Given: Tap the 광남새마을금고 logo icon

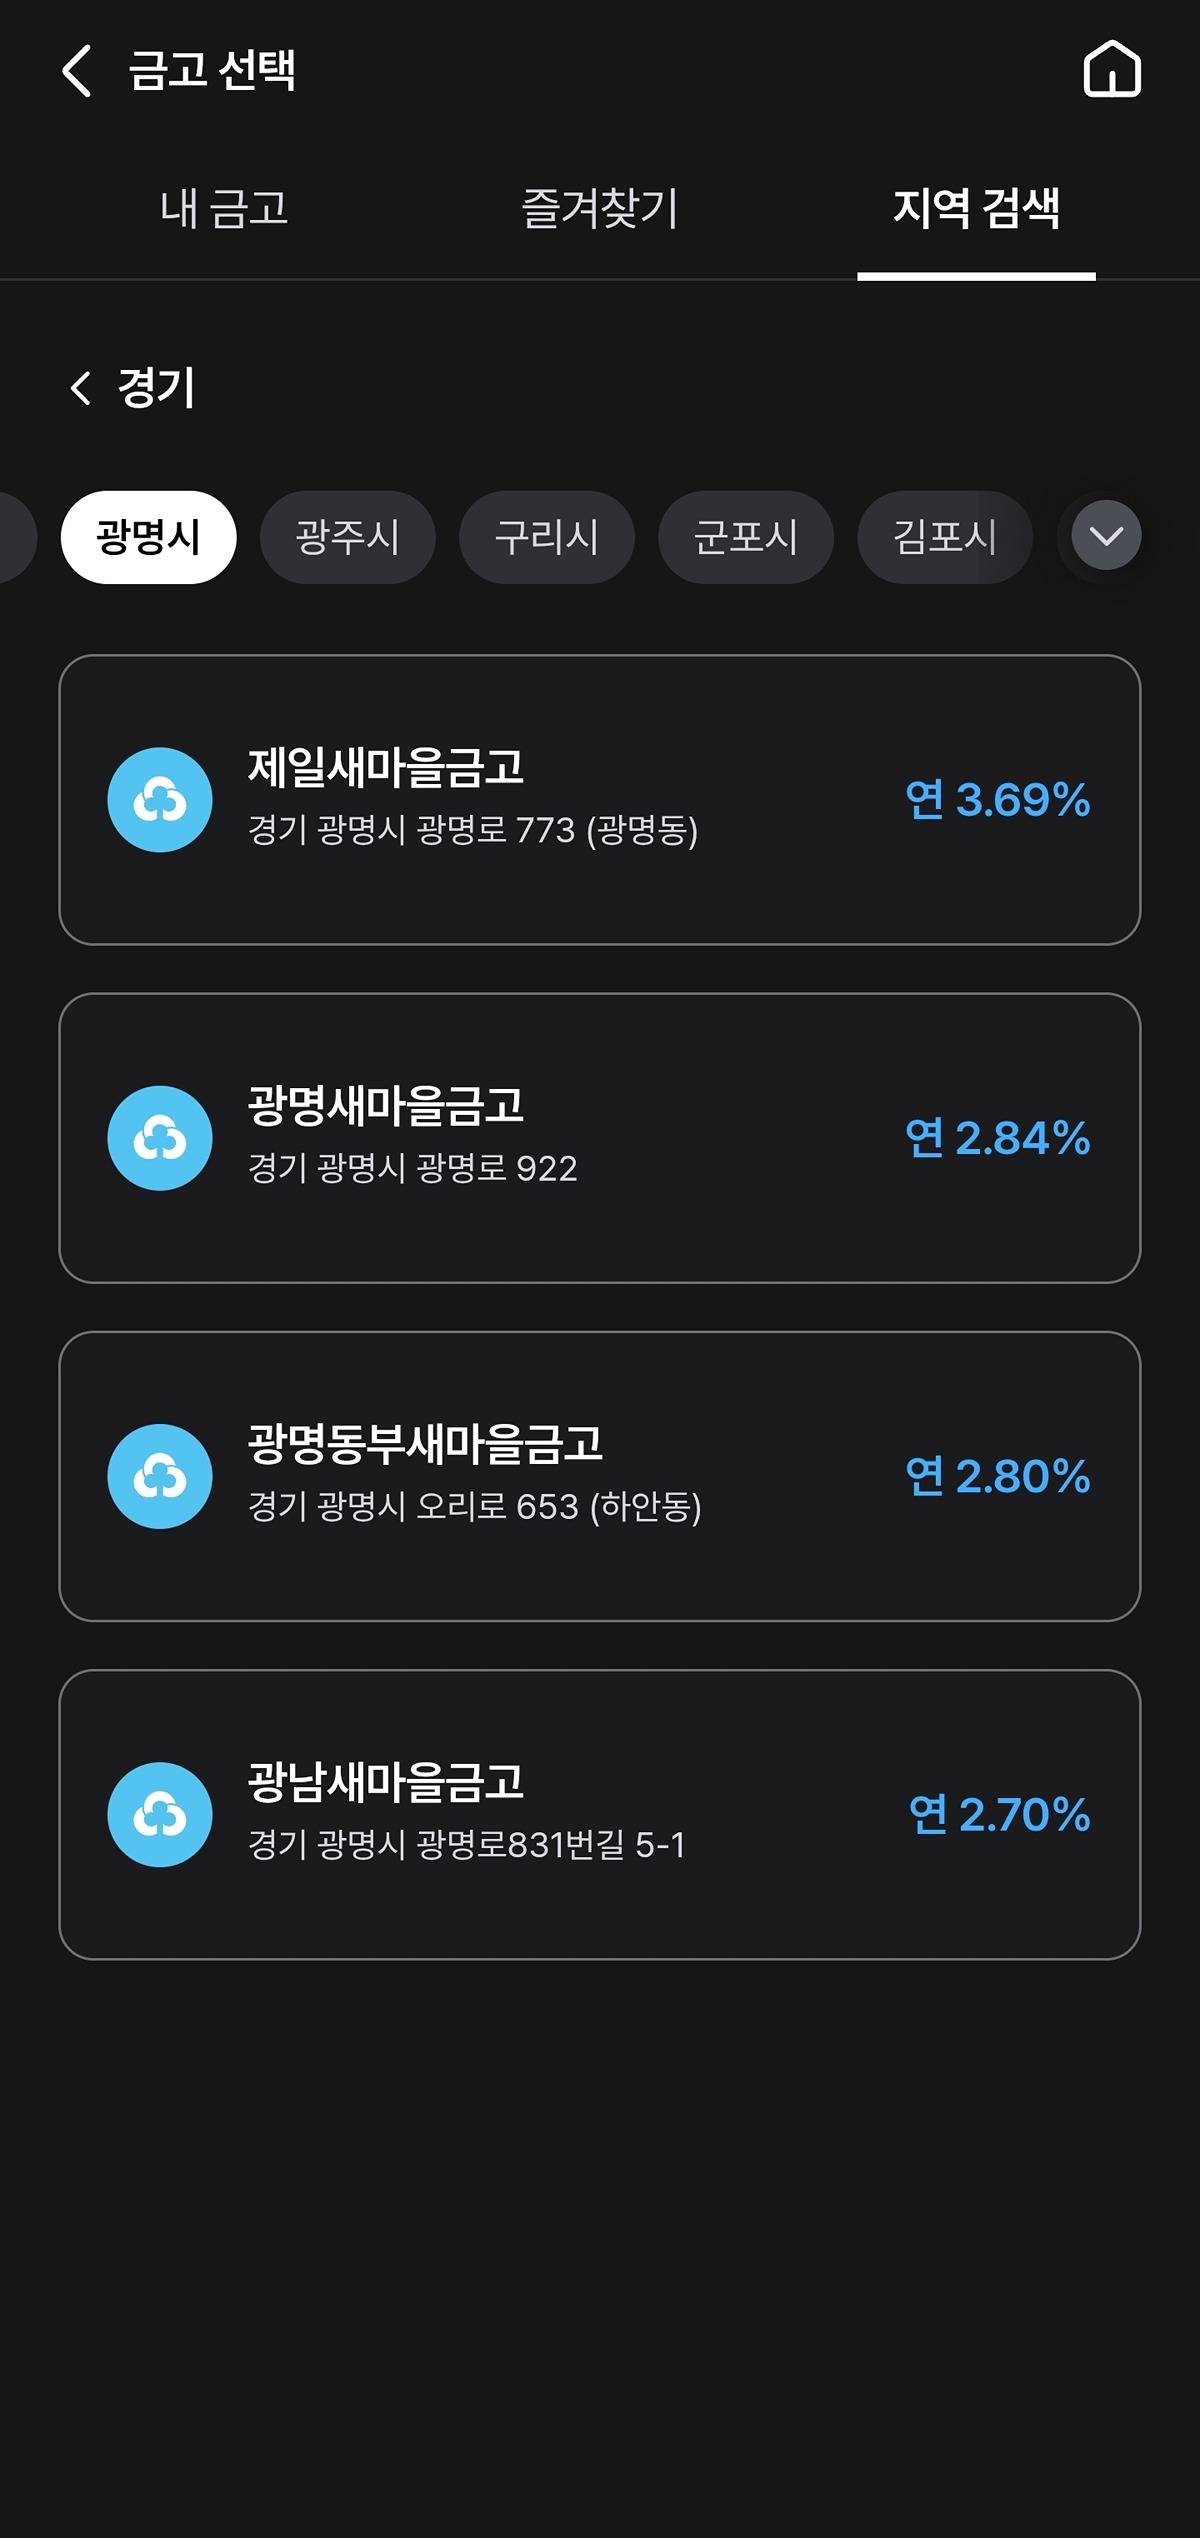Looking at the screenshot, I should [160, 1814].
